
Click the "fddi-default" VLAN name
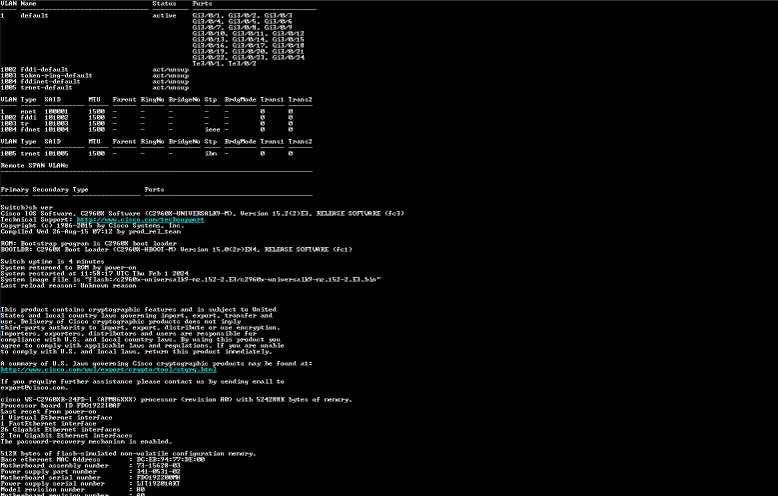pos(45,69)
